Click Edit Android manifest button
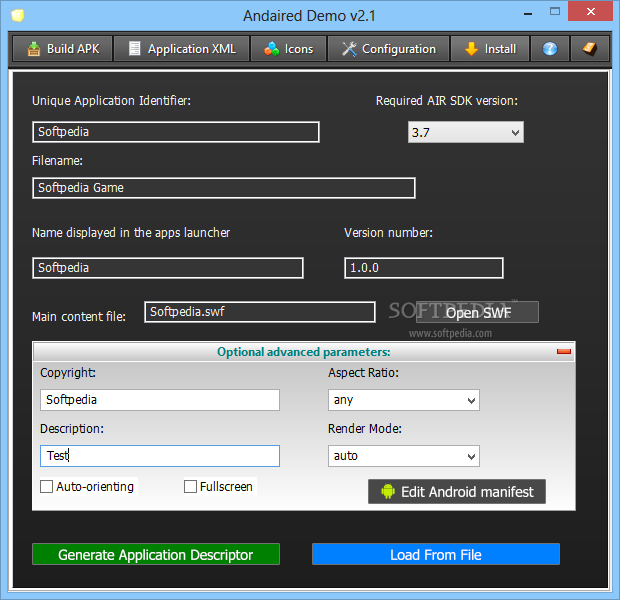This screenshot has width=620, height=600. pos(457,492)
